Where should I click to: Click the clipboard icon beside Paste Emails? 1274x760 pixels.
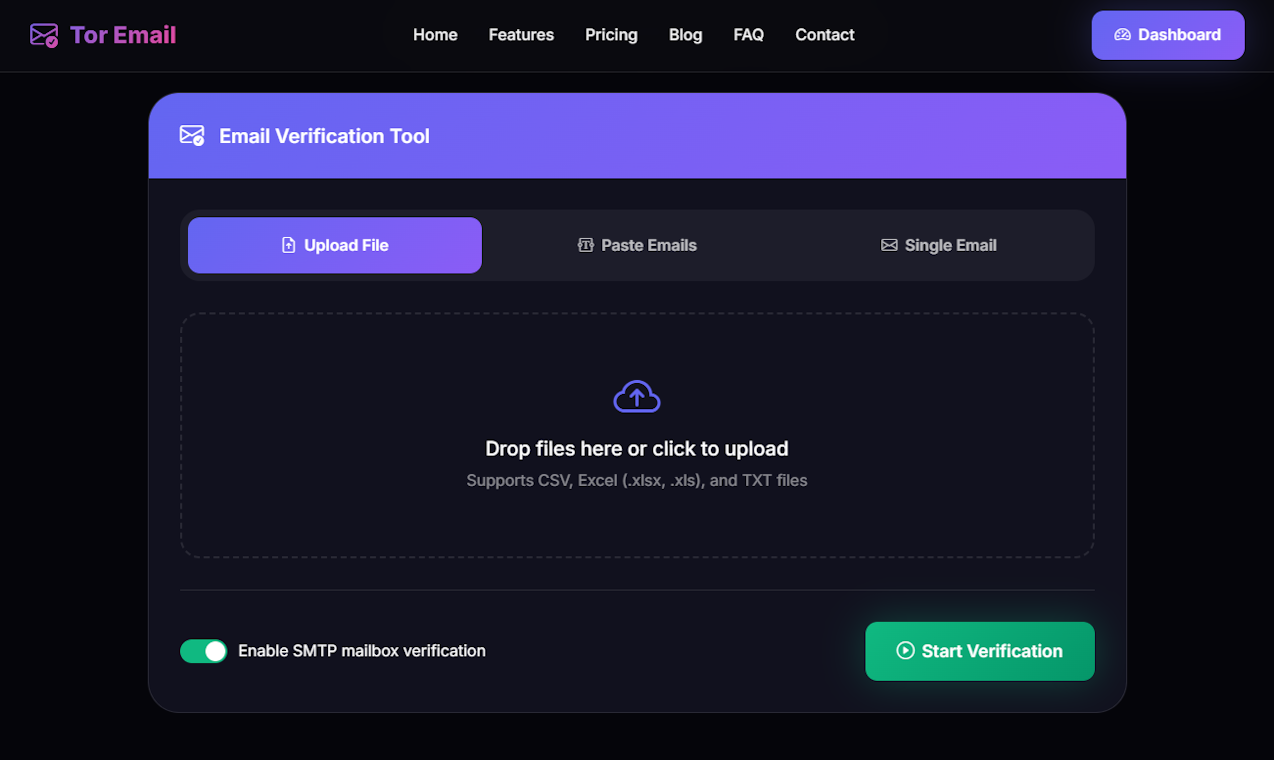[585, 244]
